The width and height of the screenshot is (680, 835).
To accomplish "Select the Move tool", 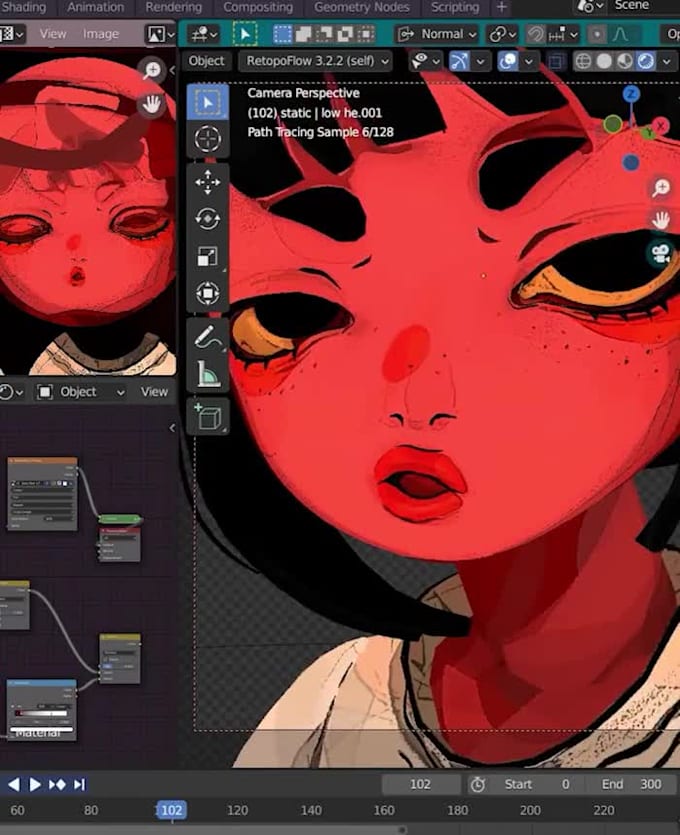I will [208, 182].
